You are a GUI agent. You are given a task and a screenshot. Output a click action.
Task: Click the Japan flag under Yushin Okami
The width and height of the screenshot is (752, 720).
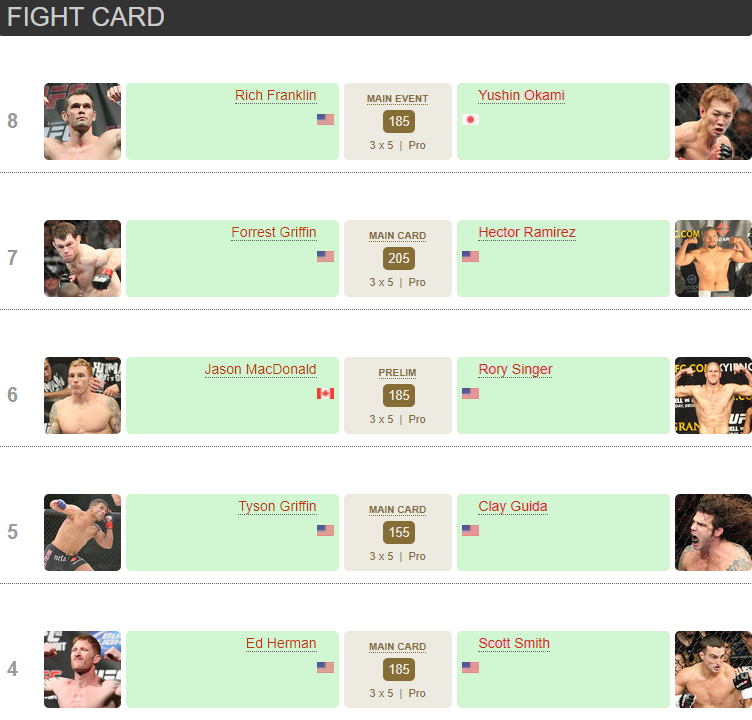pos(470,119)
